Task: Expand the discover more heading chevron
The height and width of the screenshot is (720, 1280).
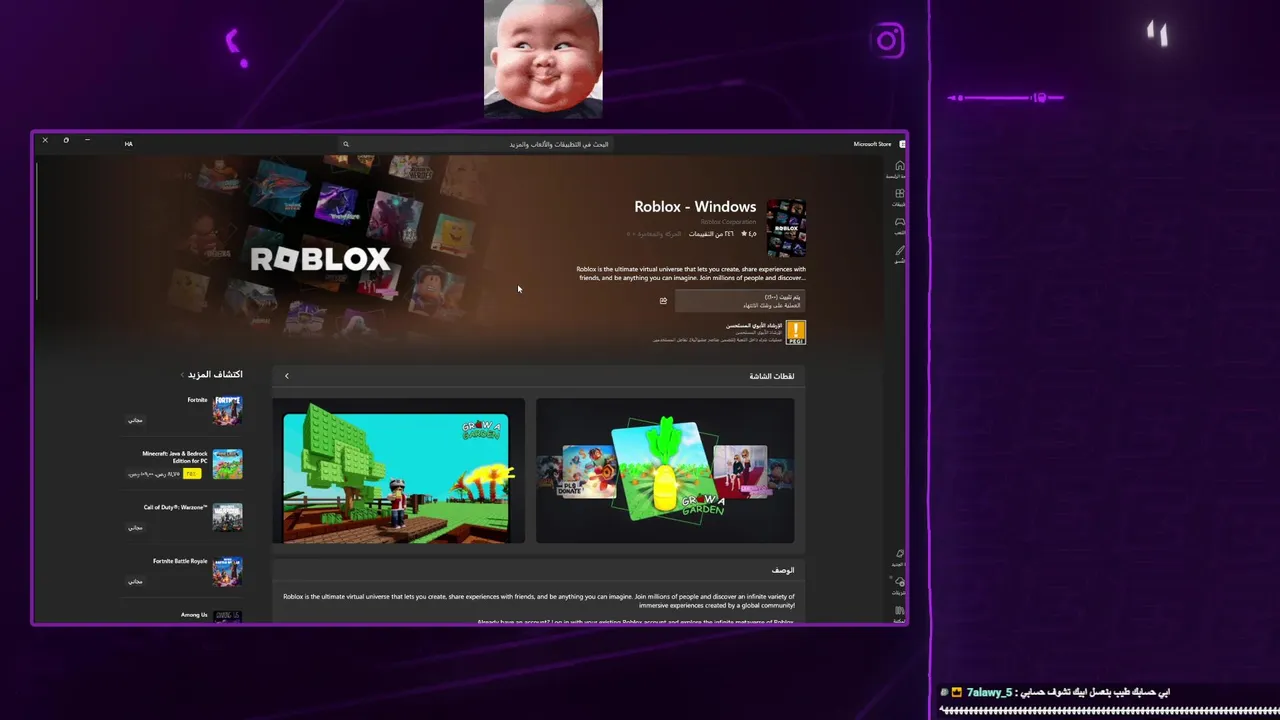Action: pyautogui.click(x=181, y=375)
